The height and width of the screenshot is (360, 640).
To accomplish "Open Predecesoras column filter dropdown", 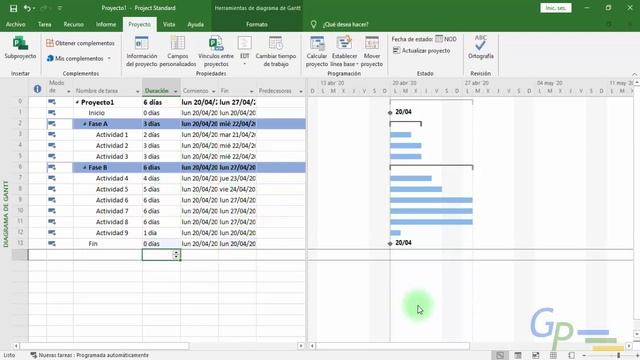I will pos(301,91).
